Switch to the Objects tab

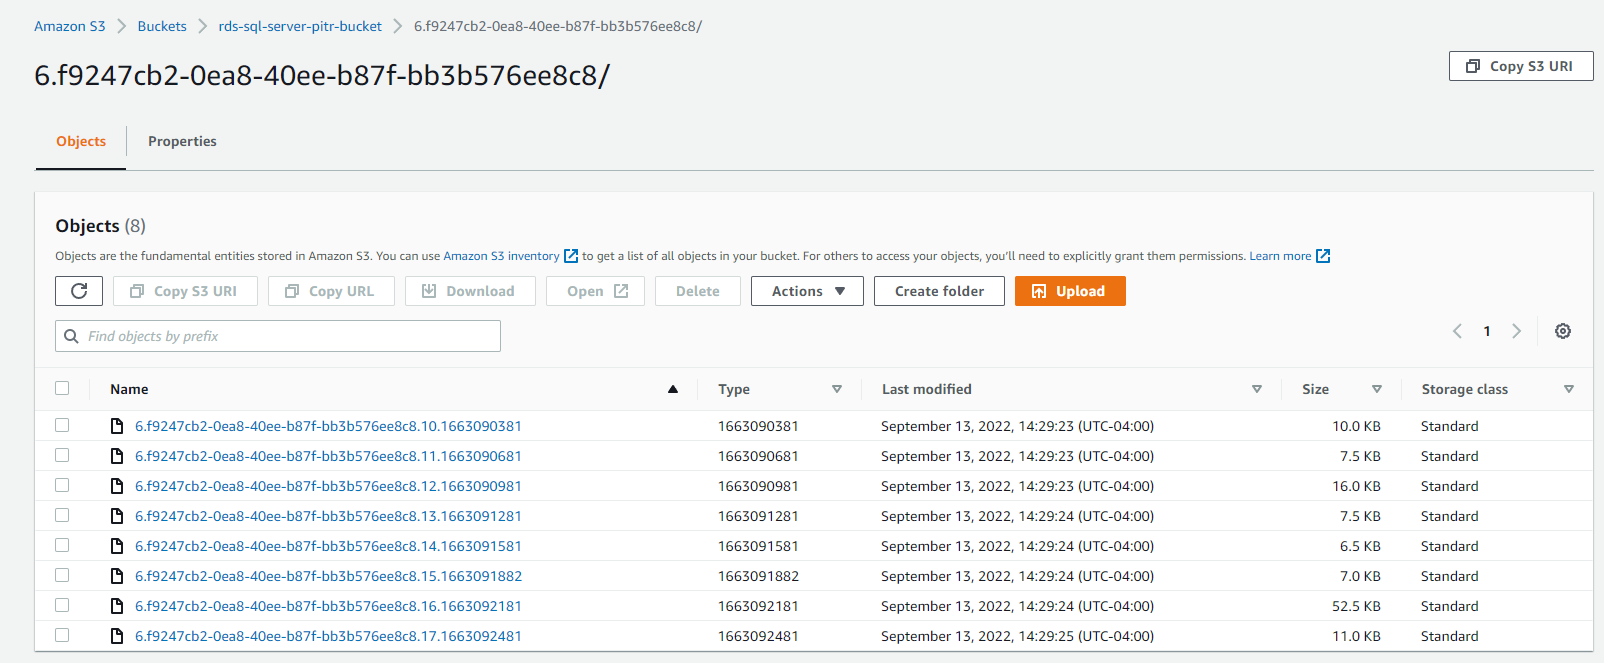[81, 142]
